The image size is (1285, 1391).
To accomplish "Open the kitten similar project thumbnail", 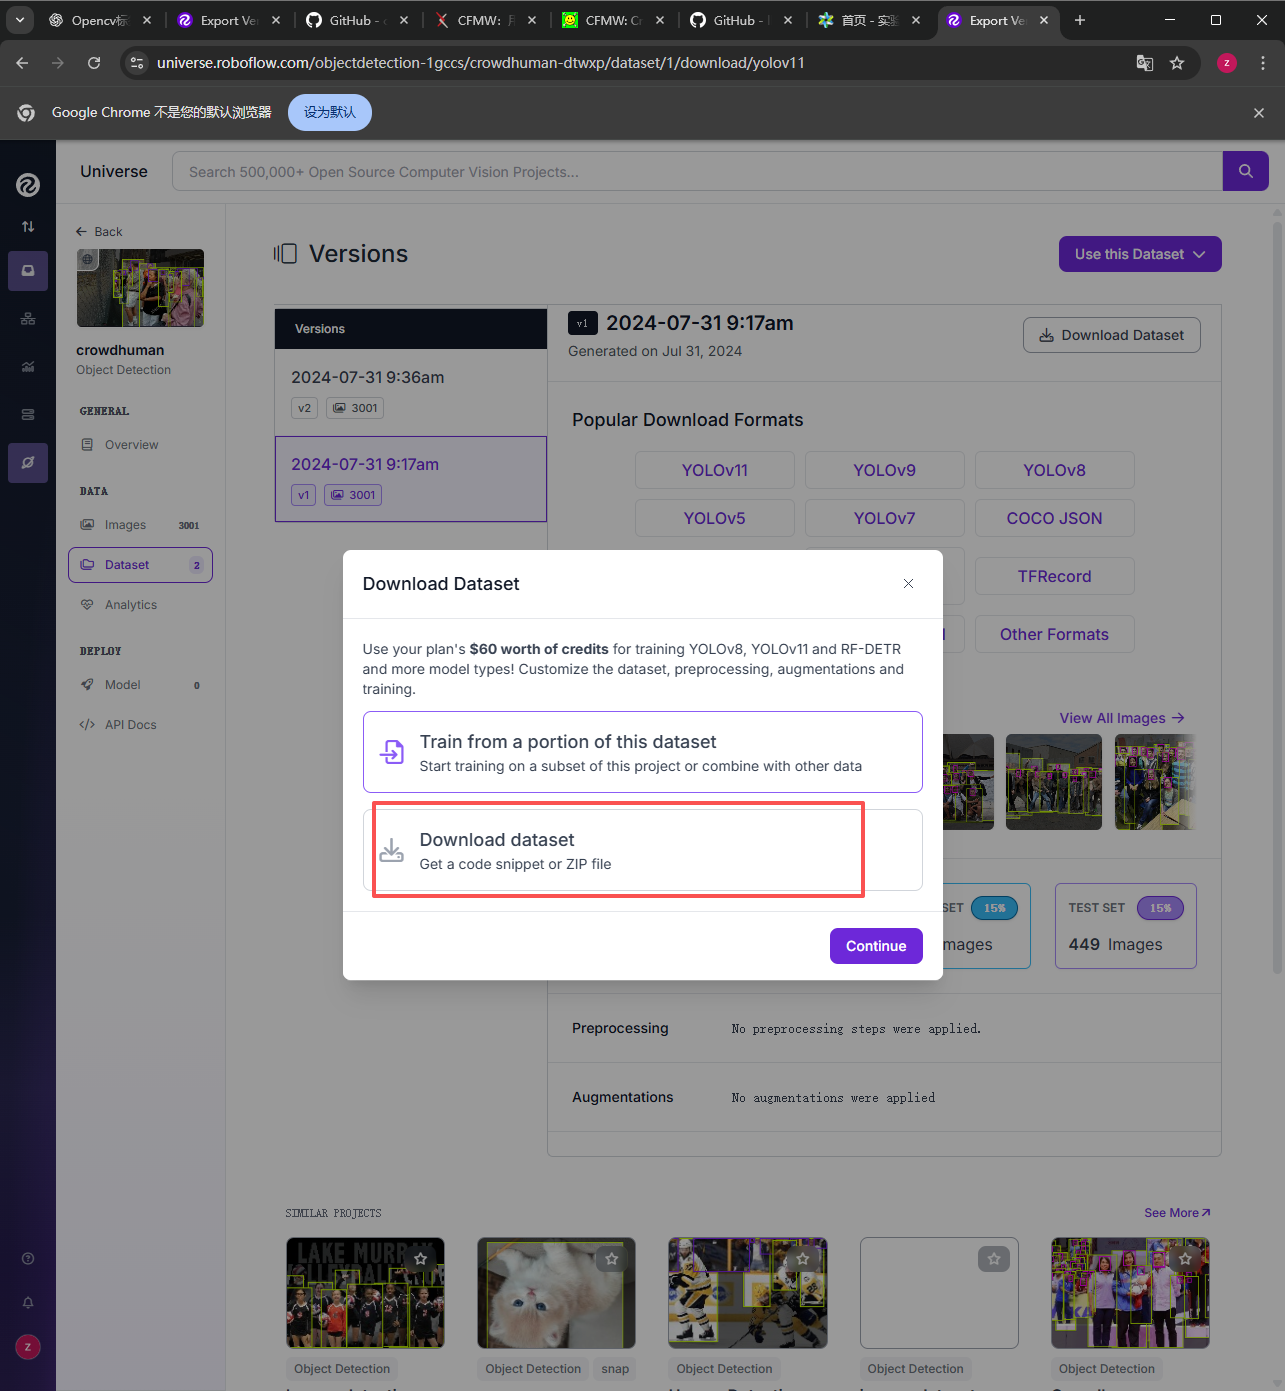I will coord(556,1293).
